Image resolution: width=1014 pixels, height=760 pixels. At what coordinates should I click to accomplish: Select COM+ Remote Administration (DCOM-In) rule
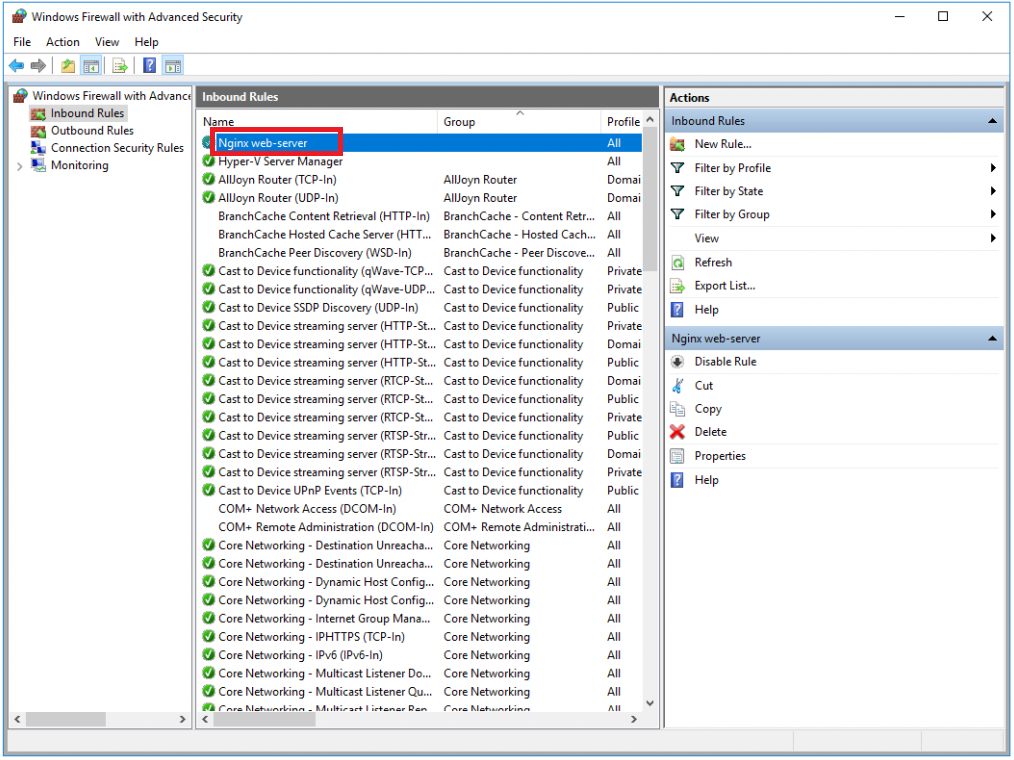coord(421,527)
